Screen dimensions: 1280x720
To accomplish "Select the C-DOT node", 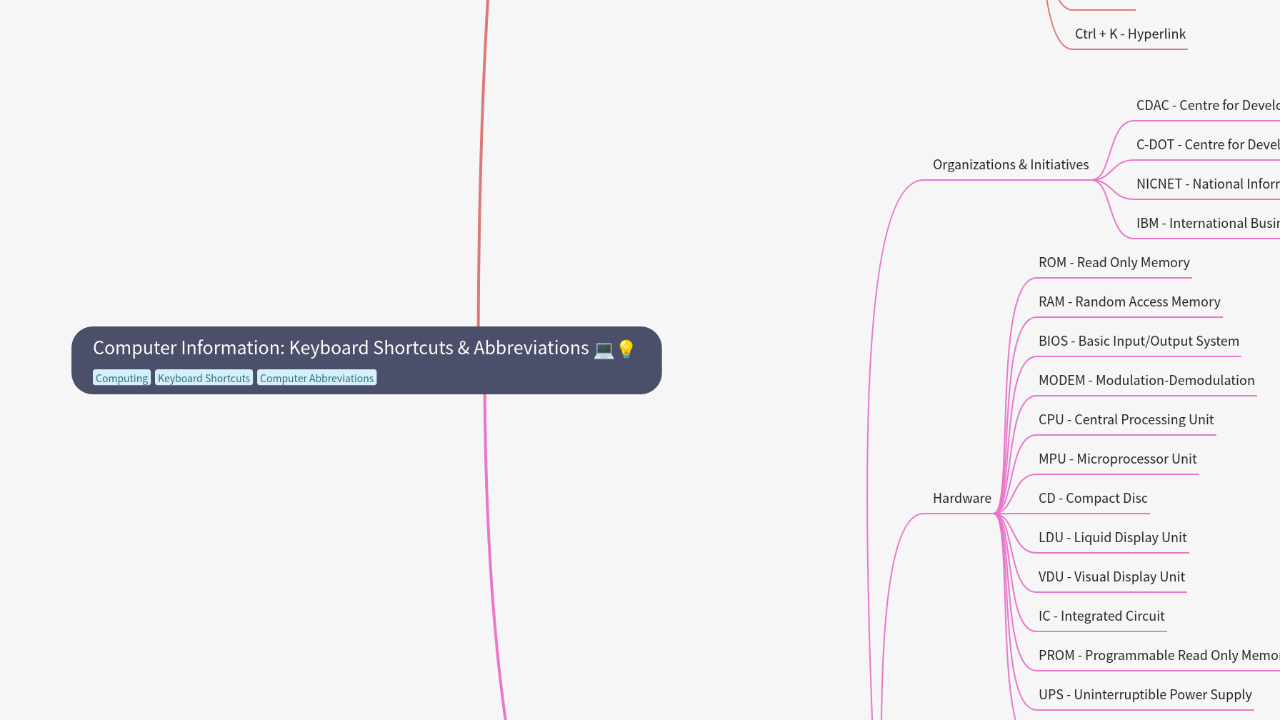I will 1208,144.
